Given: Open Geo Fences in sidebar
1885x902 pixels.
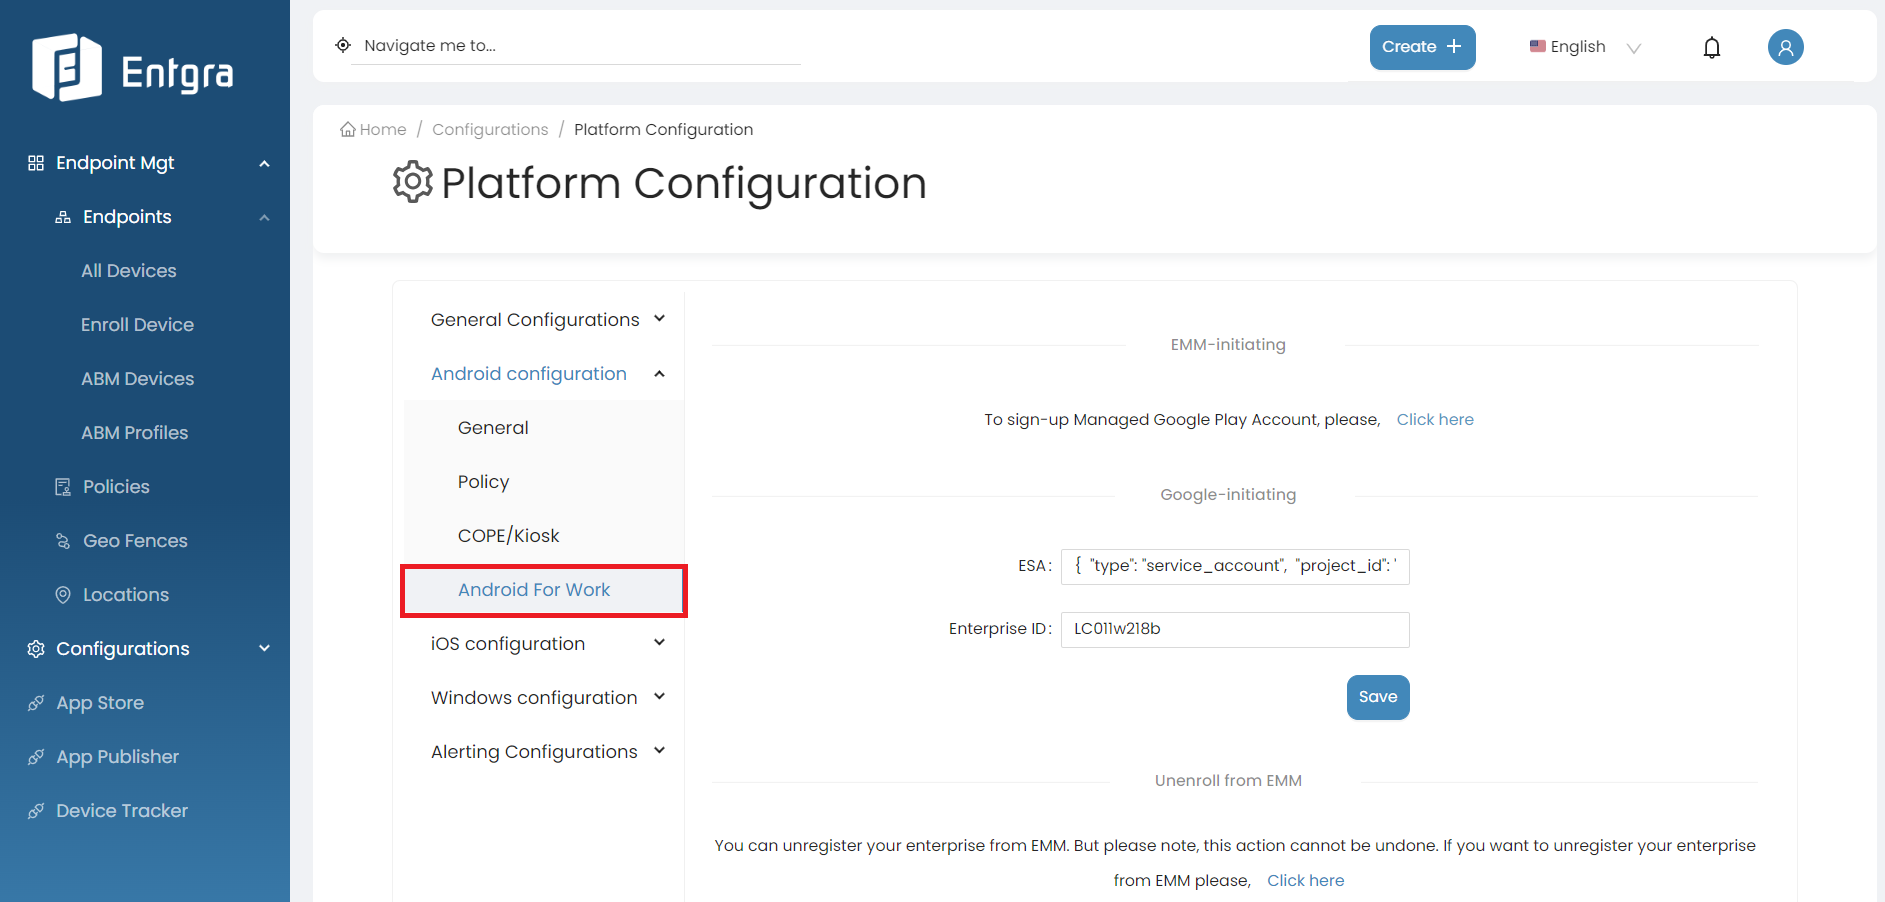Looking at the screenshot, I should click(x=135, y=541).
